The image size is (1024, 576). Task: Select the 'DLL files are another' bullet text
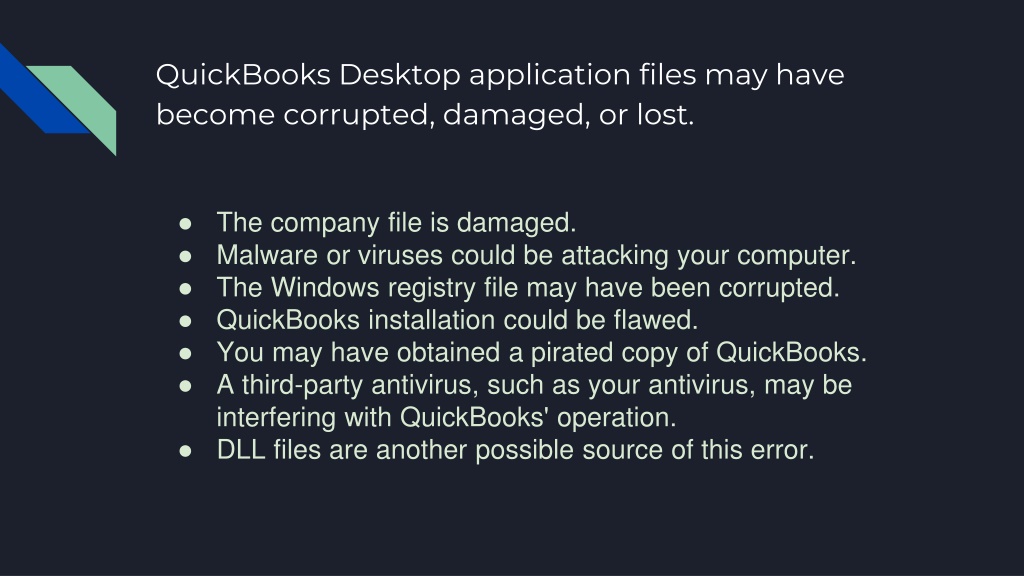coord(515,450)
